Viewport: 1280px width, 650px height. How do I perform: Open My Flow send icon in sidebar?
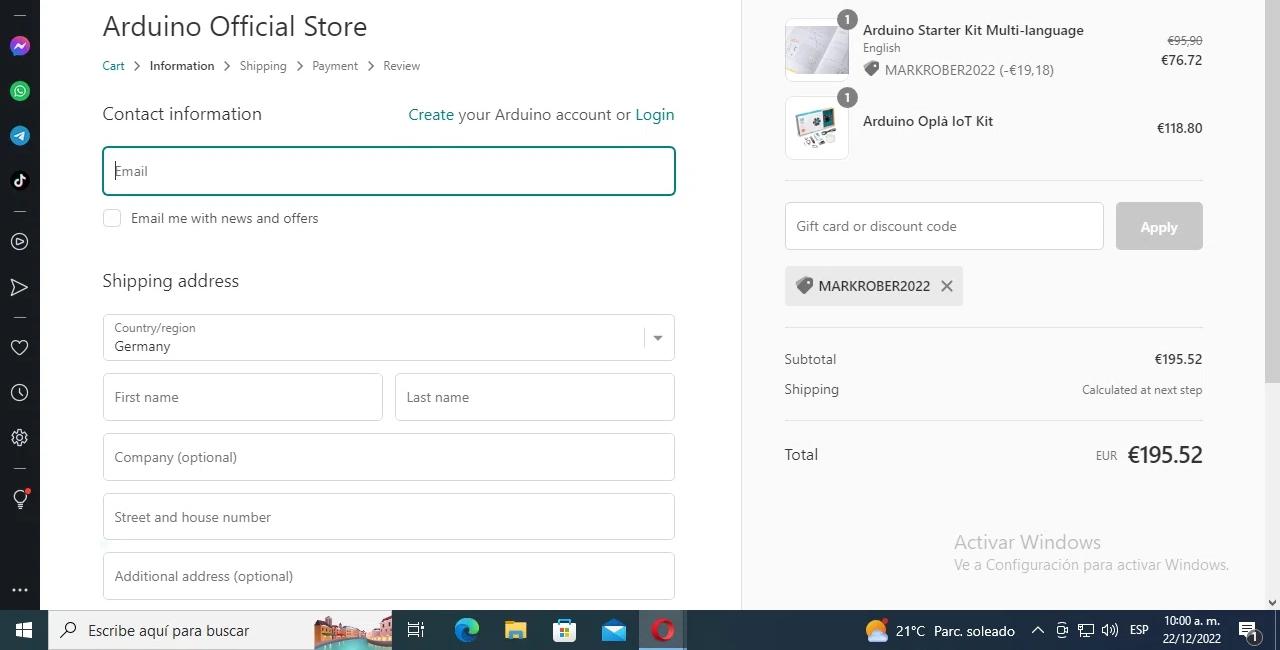click(19, 288)
